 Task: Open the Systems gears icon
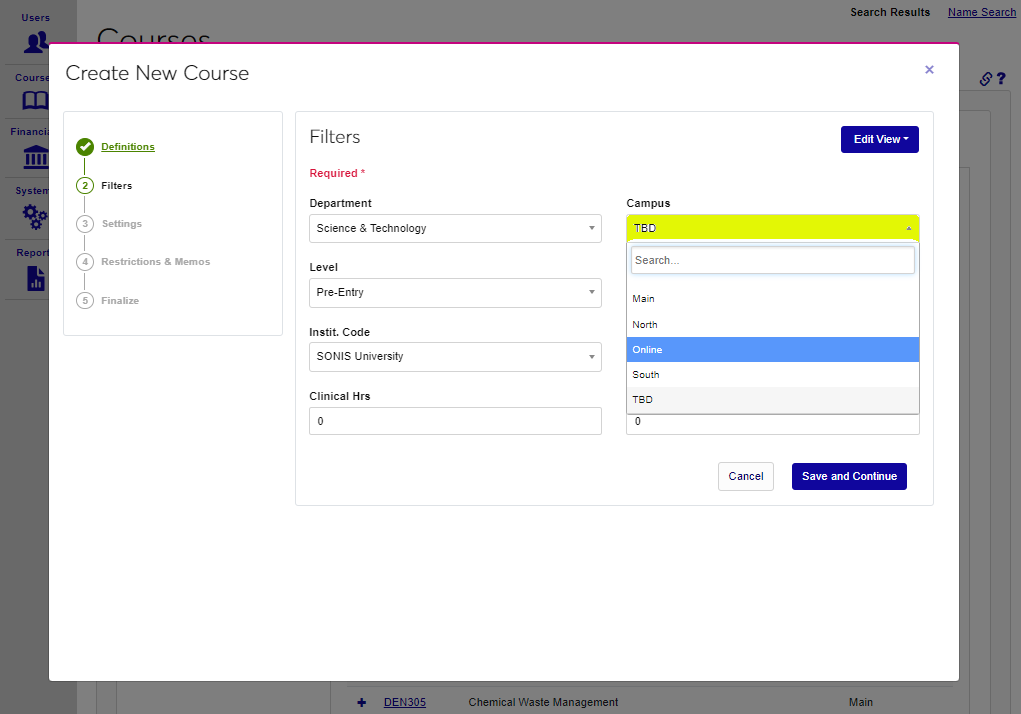(x=36, y=216)
